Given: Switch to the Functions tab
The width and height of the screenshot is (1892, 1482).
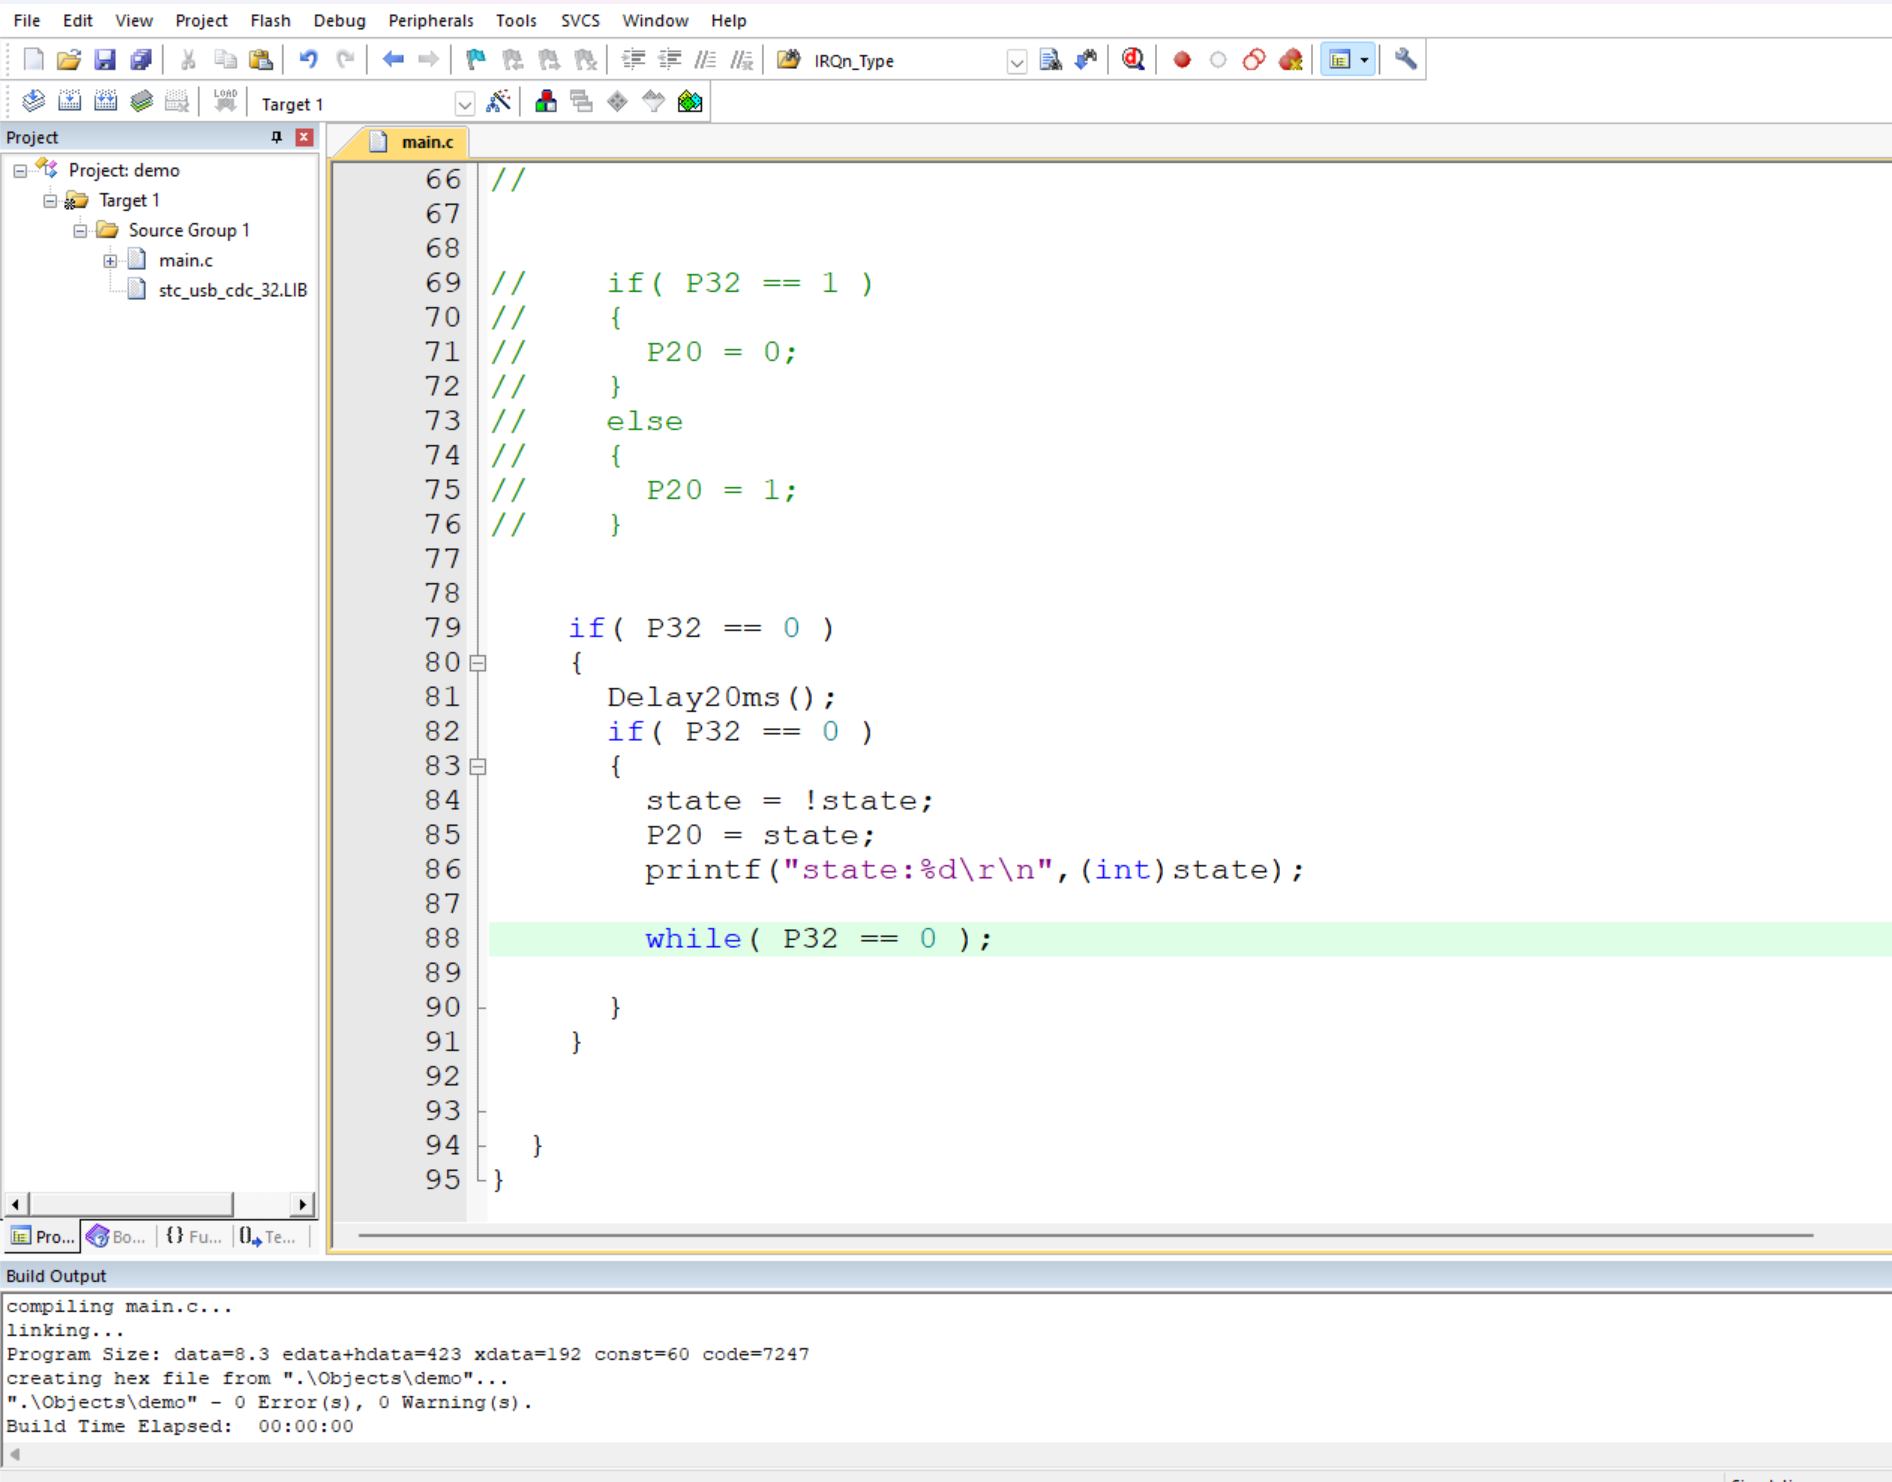Looking at the screenshot, I should click(x=194, y=1237).
